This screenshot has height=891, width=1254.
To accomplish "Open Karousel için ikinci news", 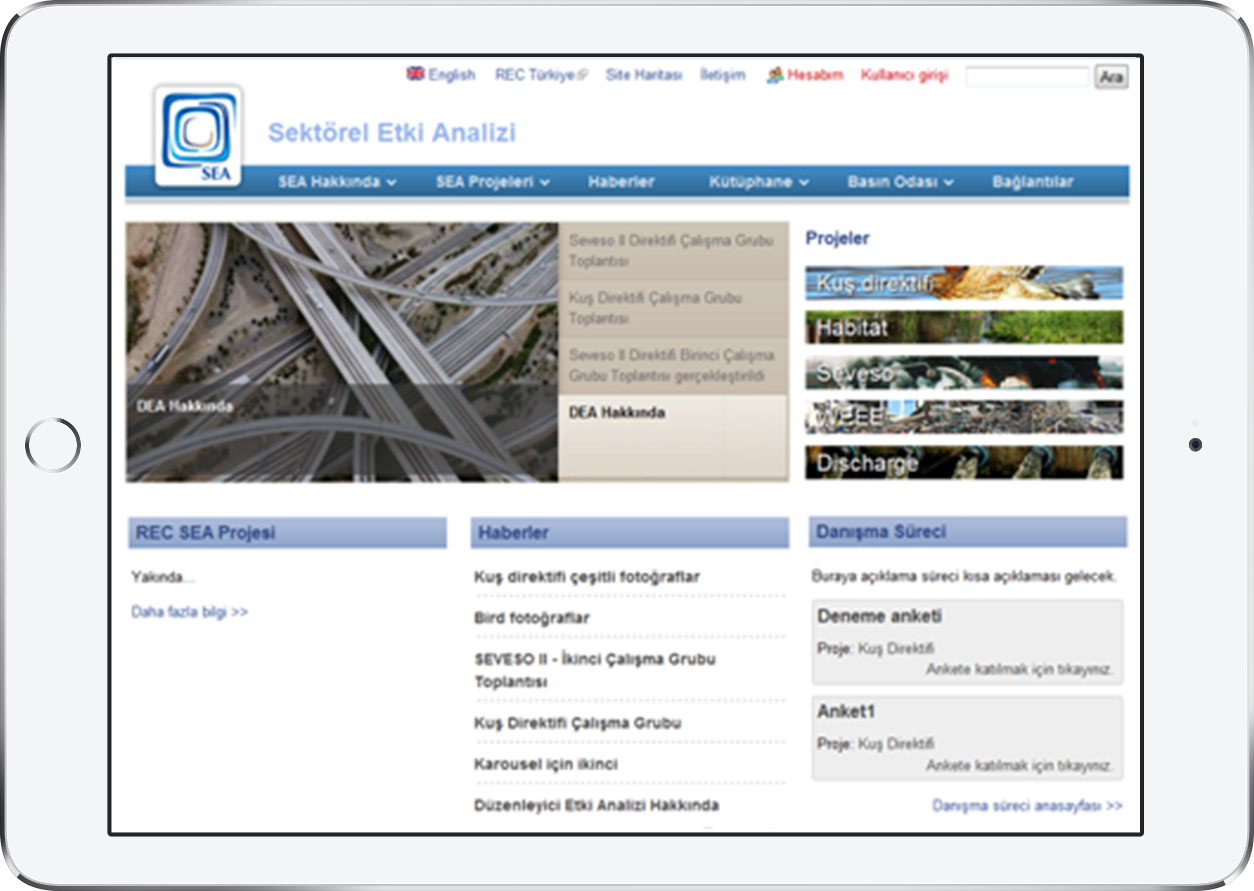I will point(546,764).
